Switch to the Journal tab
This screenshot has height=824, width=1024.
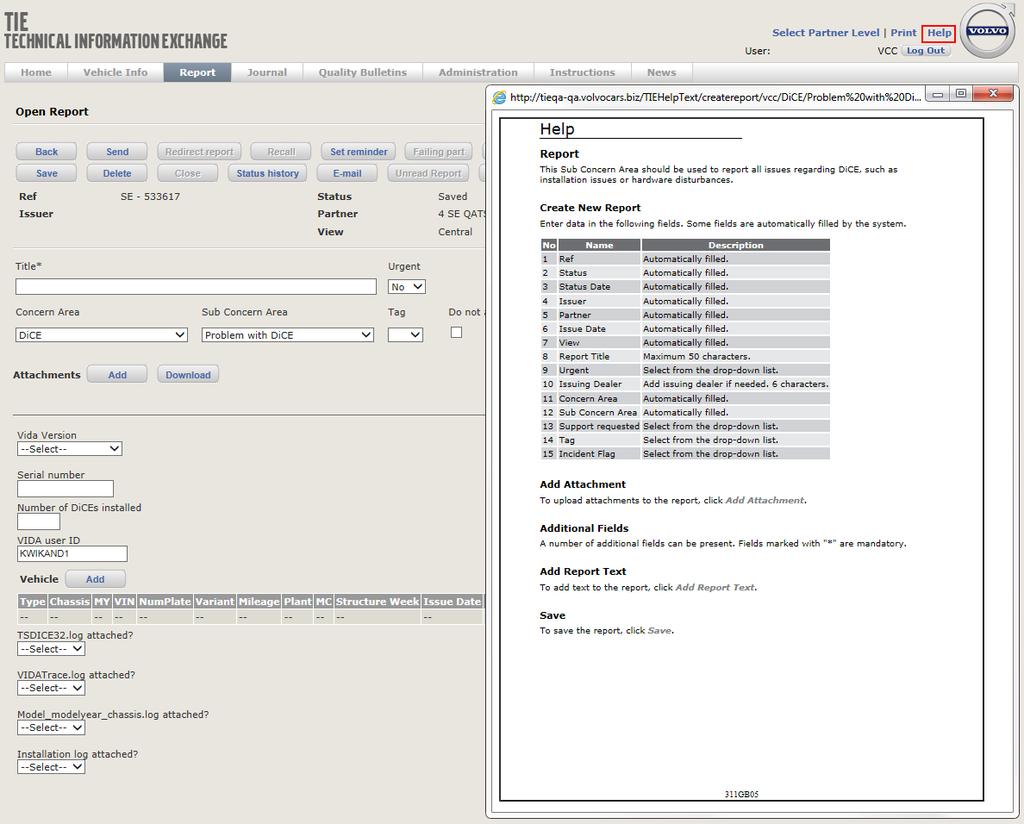[x=267, y=72]
